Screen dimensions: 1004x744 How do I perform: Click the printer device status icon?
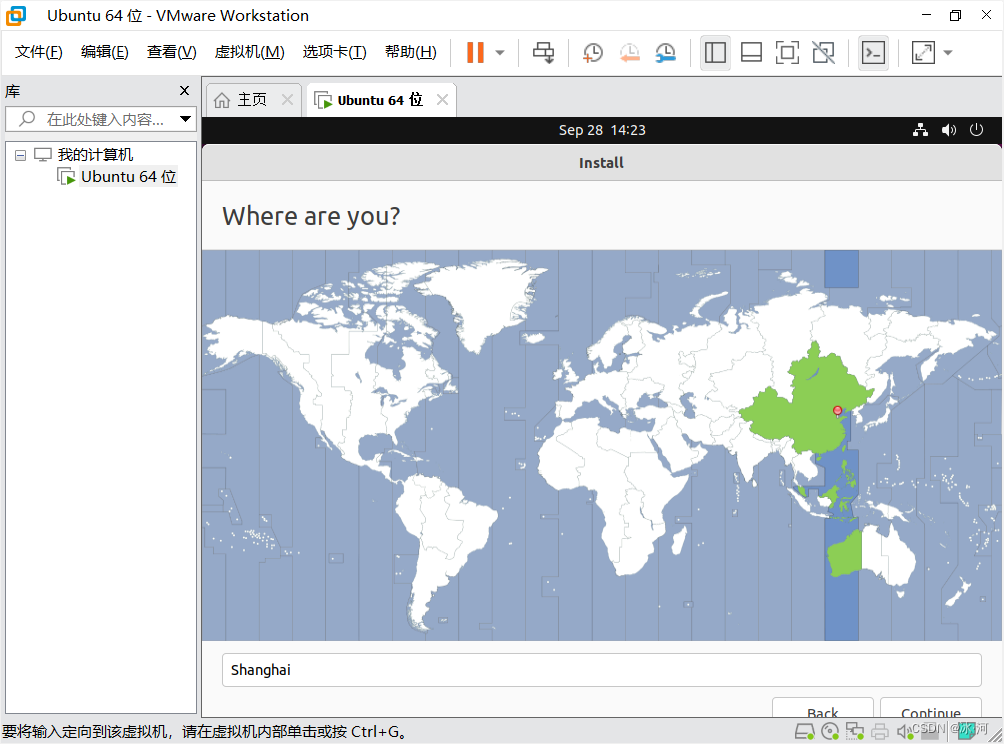[x=880, y=731]
